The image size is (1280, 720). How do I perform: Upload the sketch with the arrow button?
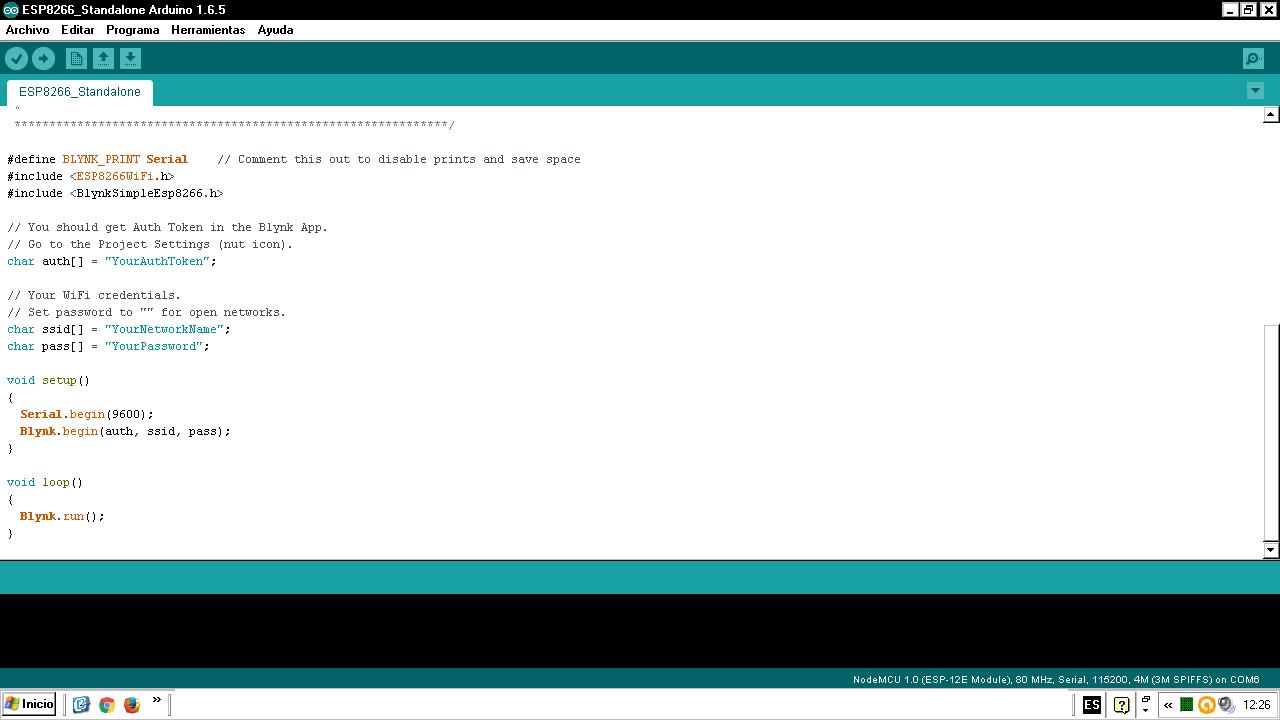coord(43,58)
